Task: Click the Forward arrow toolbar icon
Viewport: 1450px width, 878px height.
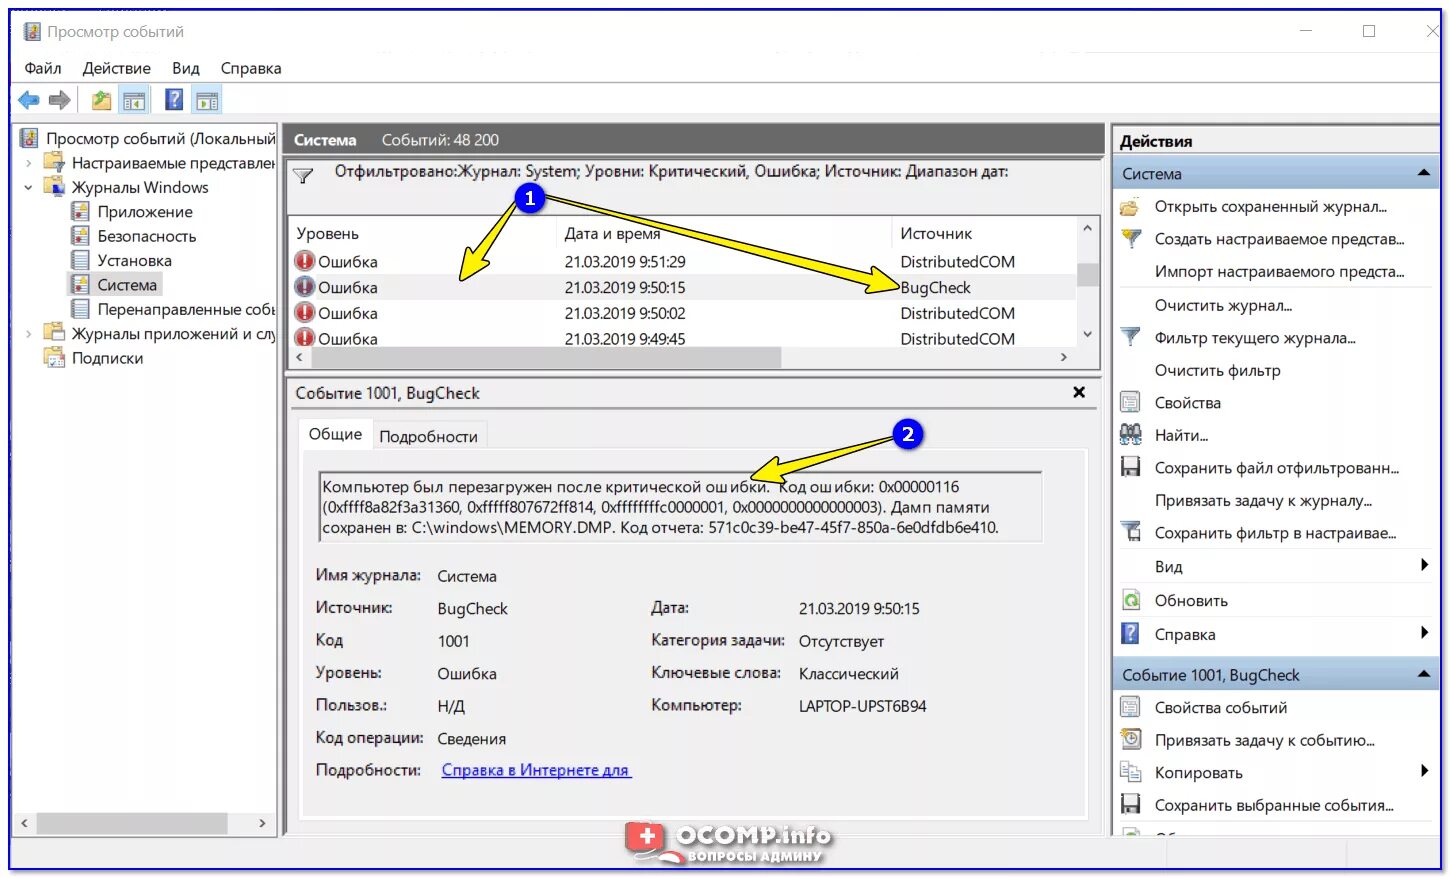Action: (59, 100)
